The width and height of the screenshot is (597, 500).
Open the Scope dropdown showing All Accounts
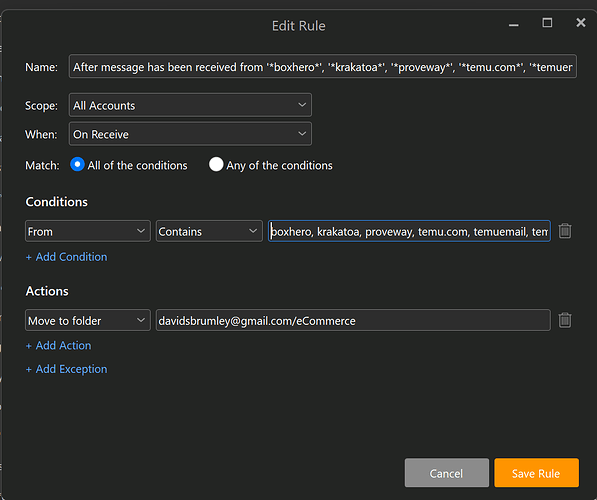[x=190, y=105]
